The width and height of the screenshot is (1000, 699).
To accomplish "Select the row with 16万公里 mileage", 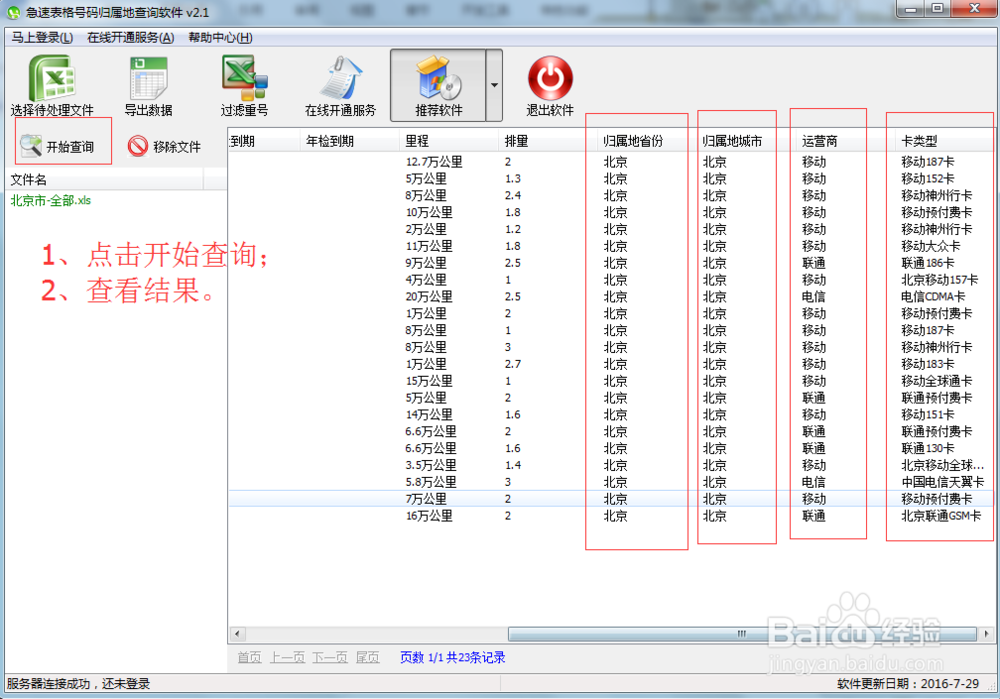I will coord(610,515).
